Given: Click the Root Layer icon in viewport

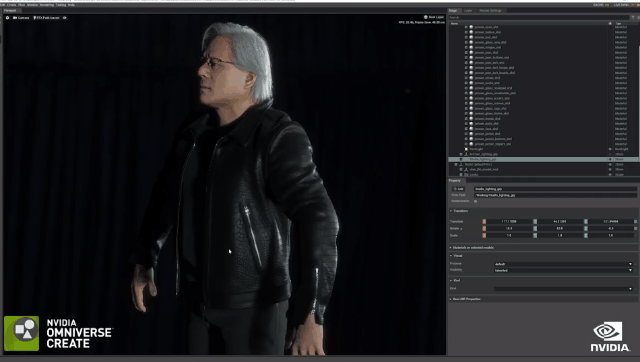Looking at the screenshot, I should click(x=426, y=17).
